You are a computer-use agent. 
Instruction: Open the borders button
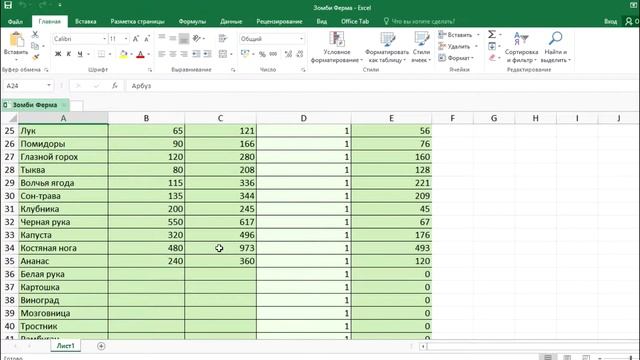(x=101, y=54)
